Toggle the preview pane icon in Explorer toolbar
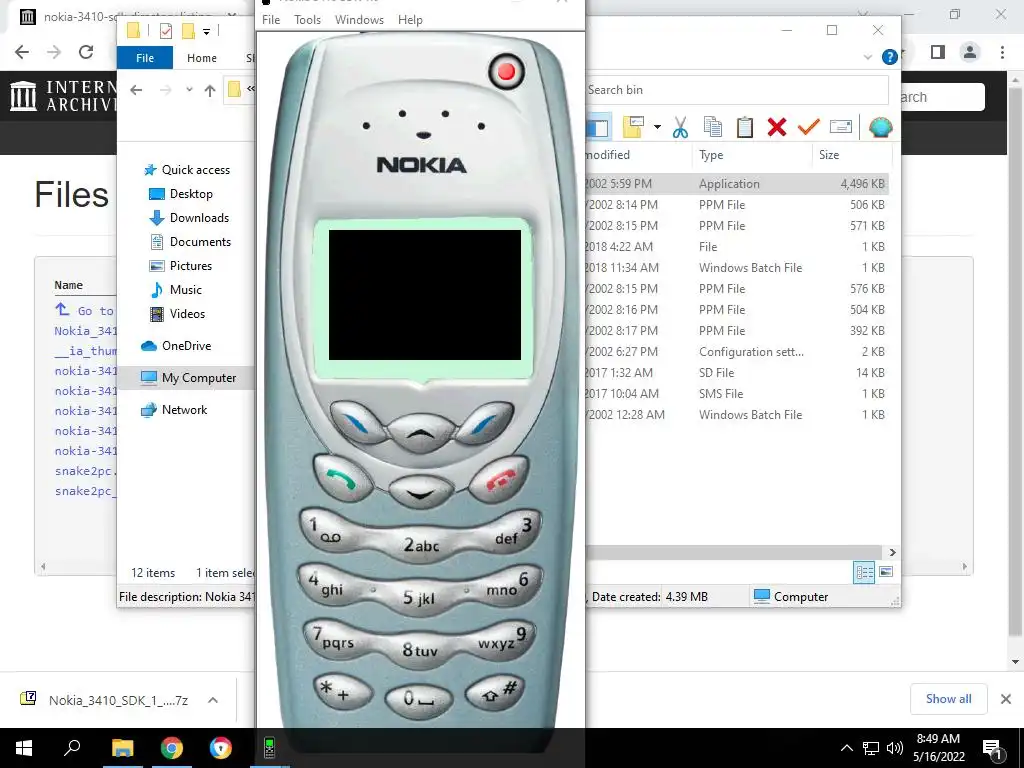This screenshot has height=768, width=1024. [597, 127]
